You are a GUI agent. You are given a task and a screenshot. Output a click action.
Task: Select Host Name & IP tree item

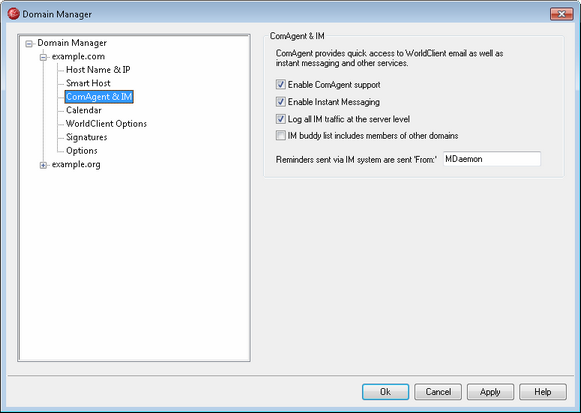coord(98,70)
